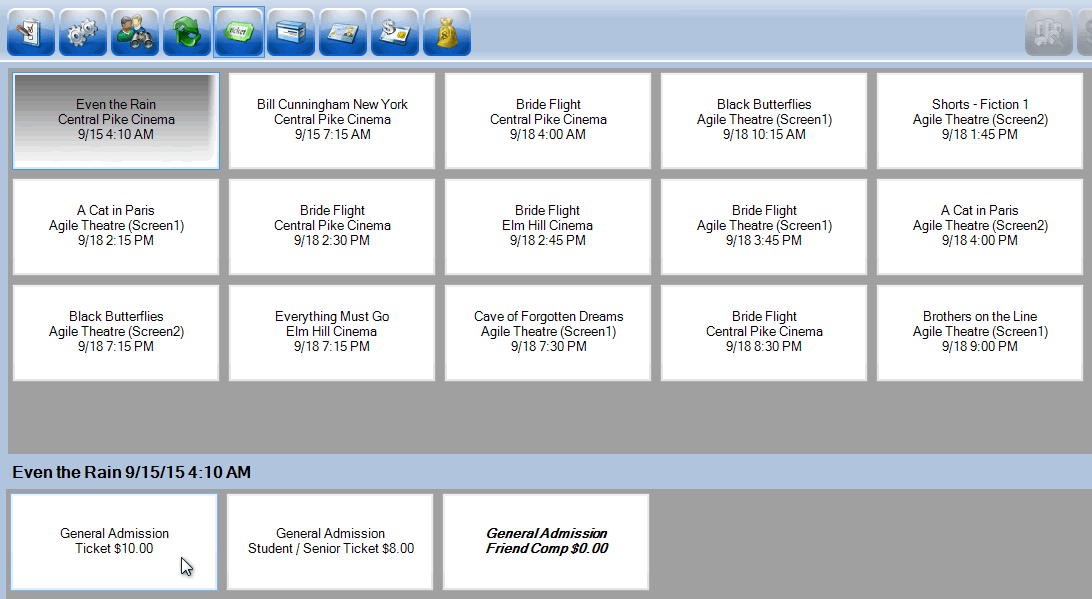Click the customer search binoculars icon
1092x599 pixels.
pos(134,32)
